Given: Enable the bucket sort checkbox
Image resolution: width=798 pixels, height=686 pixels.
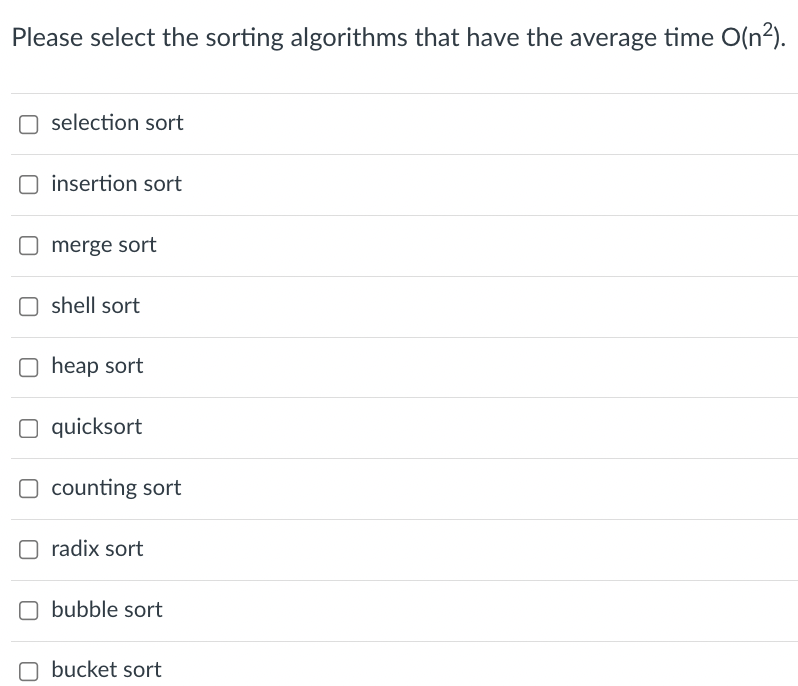Looking at the screenshot, I should point(28,671).
